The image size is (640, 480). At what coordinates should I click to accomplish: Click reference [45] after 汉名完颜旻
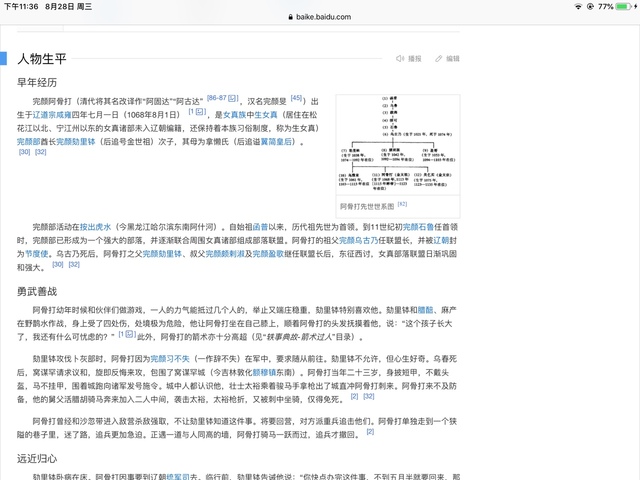pyautogui.click(x=296, y=99)
